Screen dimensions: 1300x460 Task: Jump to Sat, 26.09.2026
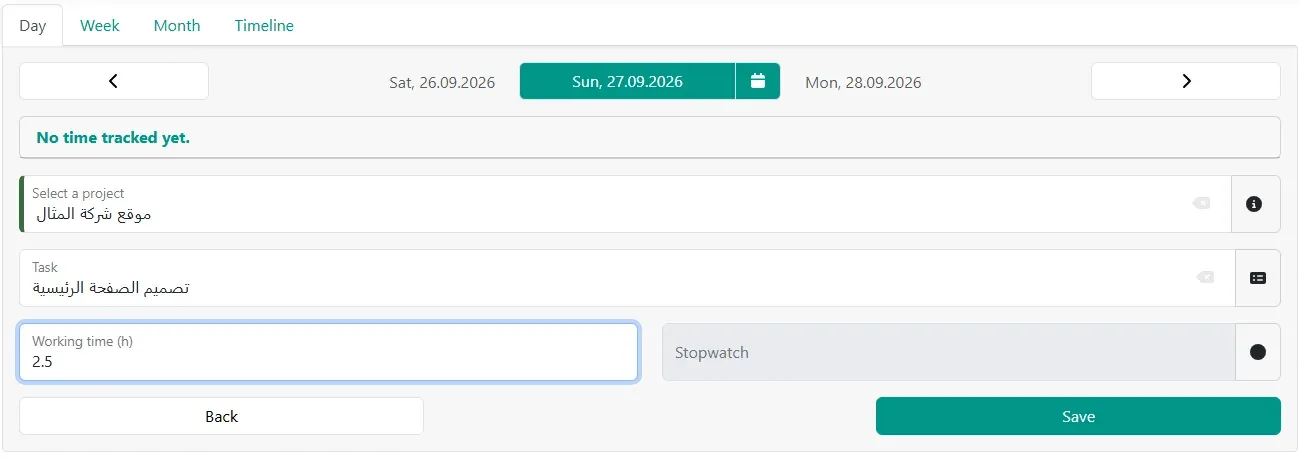coord(442,82)
